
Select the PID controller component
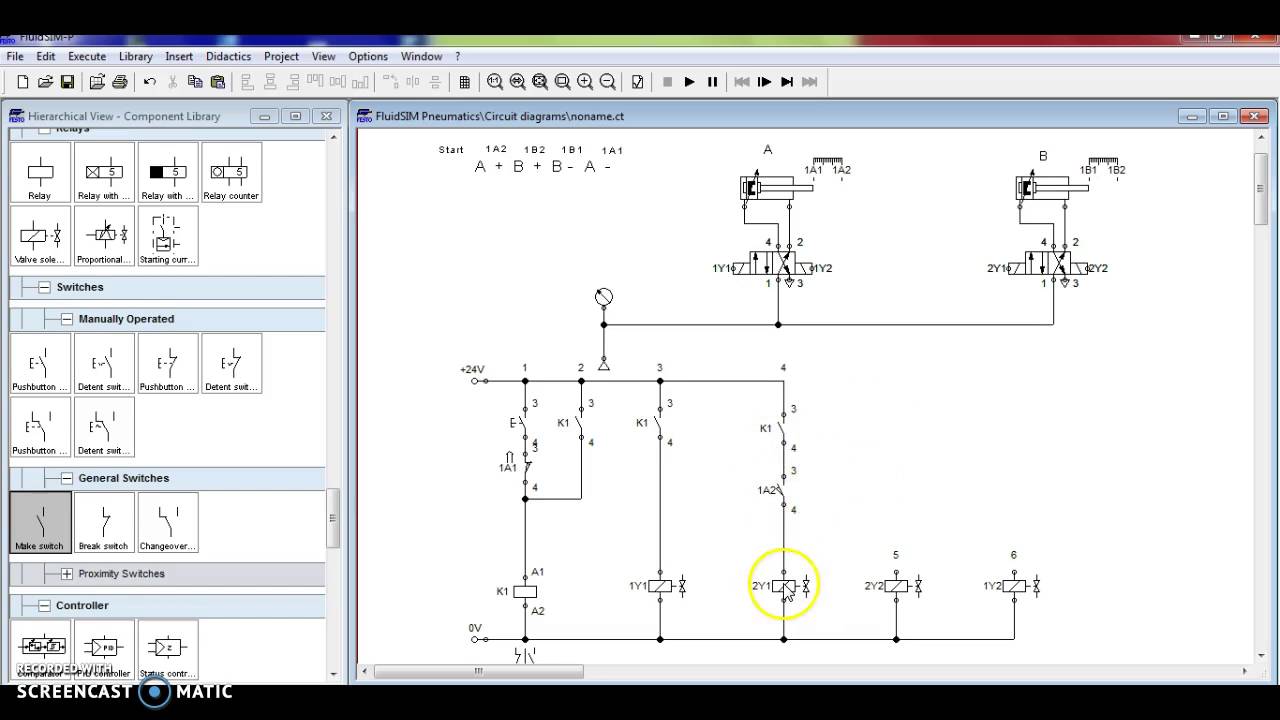(104, 650)
